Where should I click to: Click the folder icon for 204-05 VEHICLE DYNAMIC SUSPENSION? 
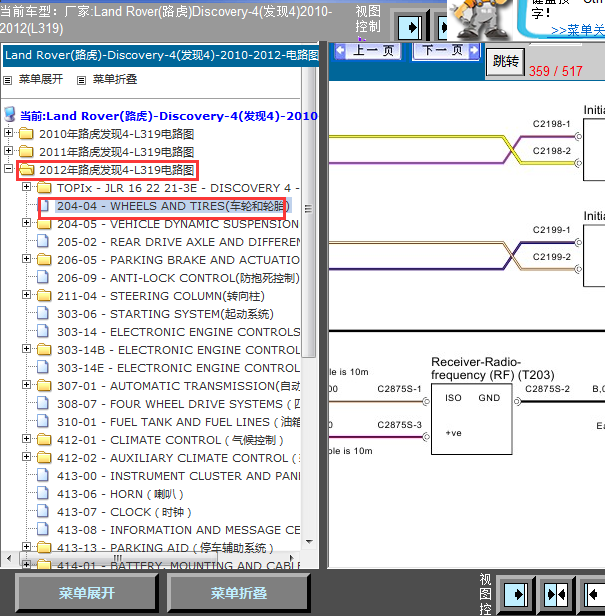(44, 224)
